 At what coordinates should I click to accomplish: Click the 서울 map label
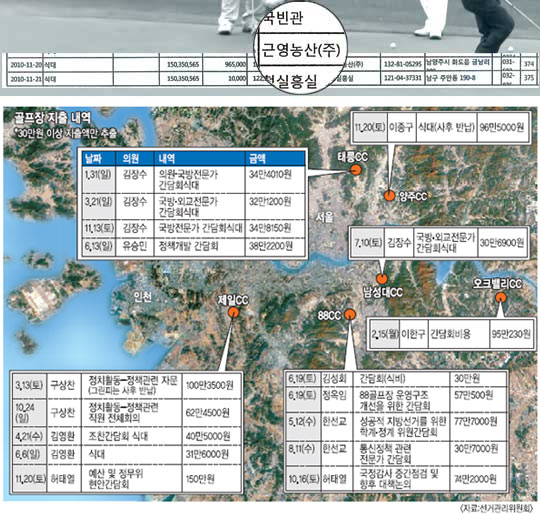325,217
